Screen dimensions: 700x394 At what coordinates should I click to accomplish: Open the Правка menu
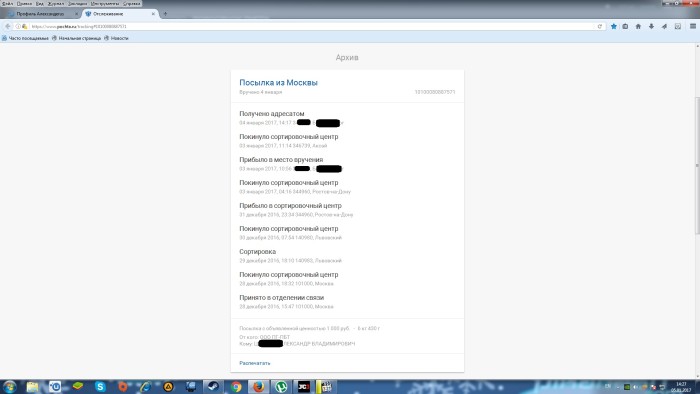[x=24, y=4]
